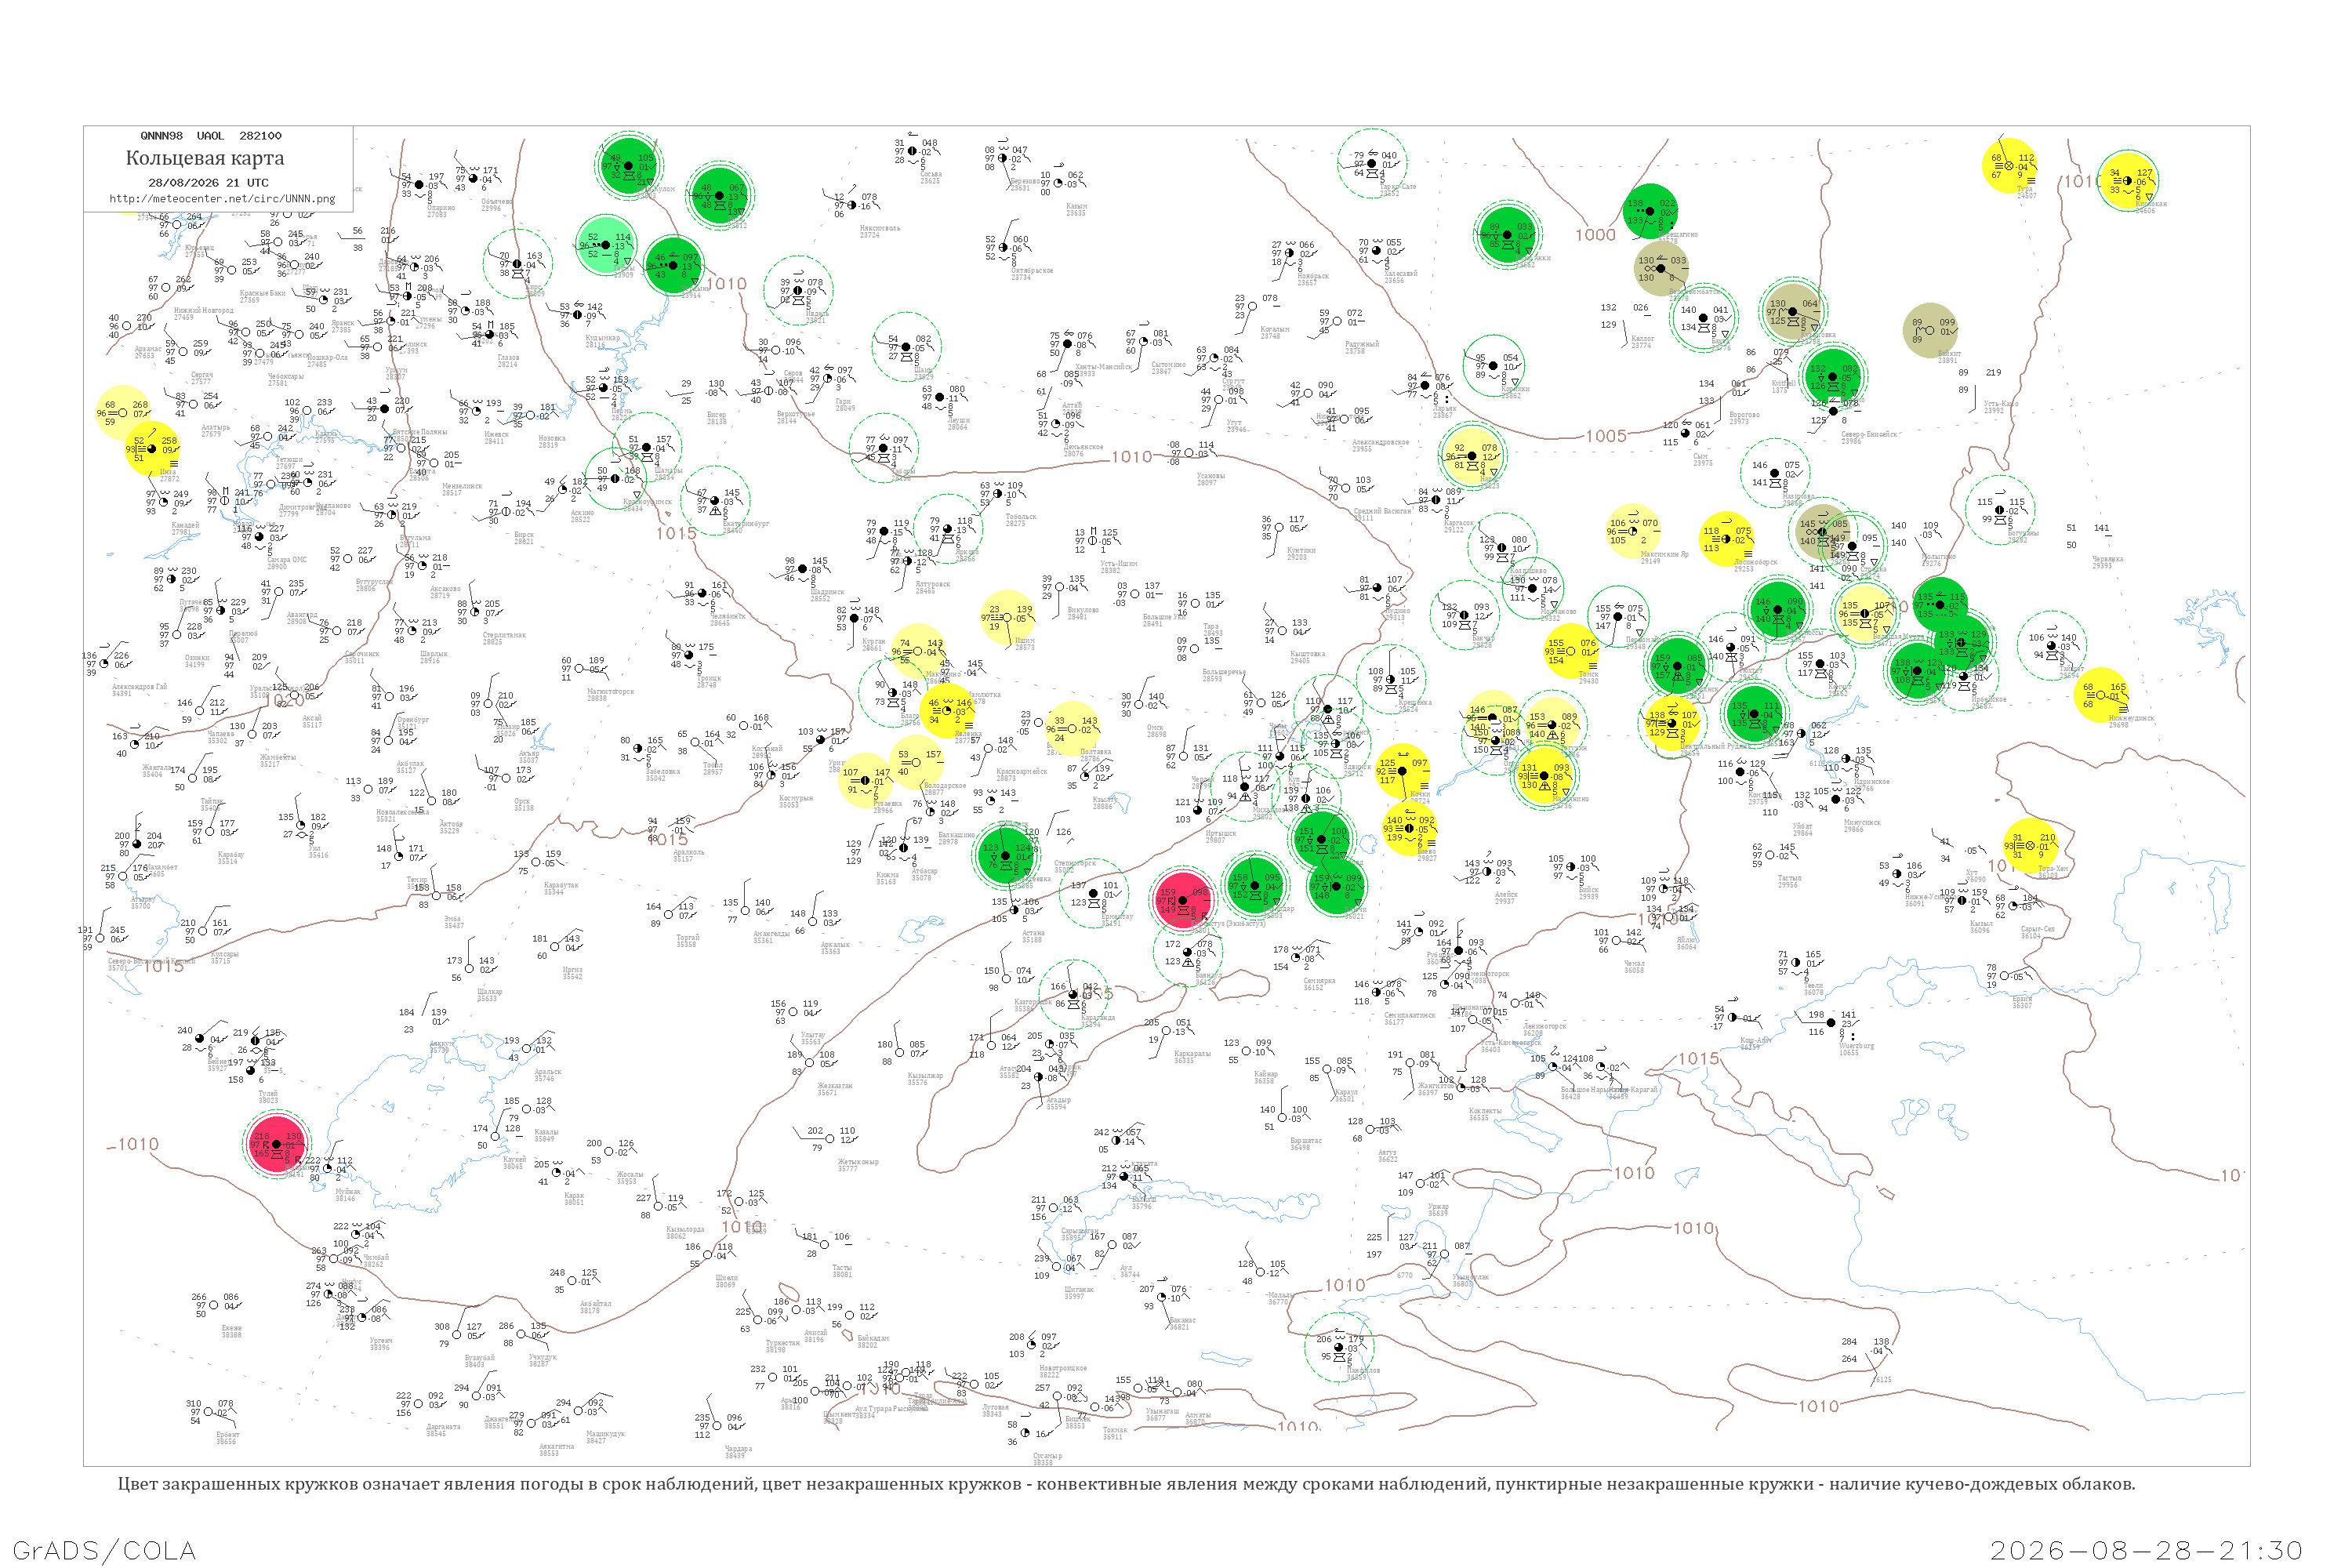
Task: Select the light green circle at Гайны
Action: [605, 245]
